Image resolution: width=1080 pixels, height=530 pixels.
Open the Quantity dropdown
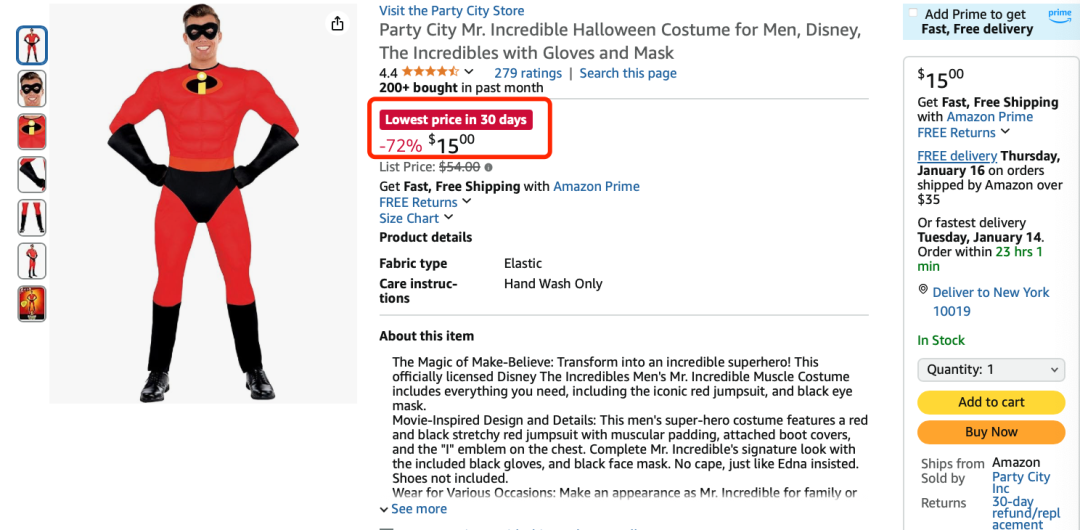[x=991, y=370]
